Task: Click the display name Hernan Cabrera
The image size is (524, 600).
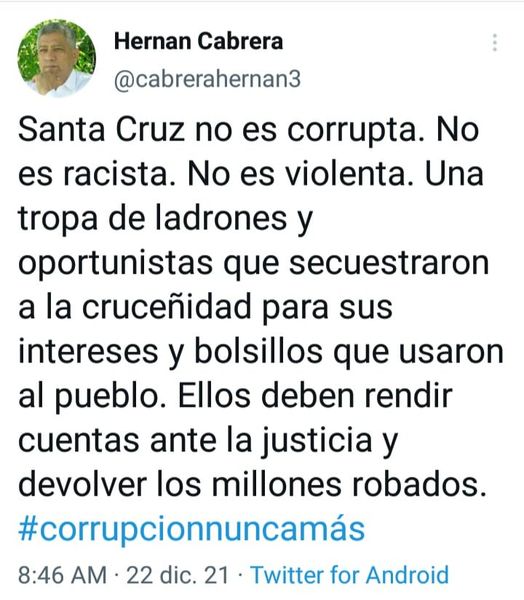Action: pos(198,41)
